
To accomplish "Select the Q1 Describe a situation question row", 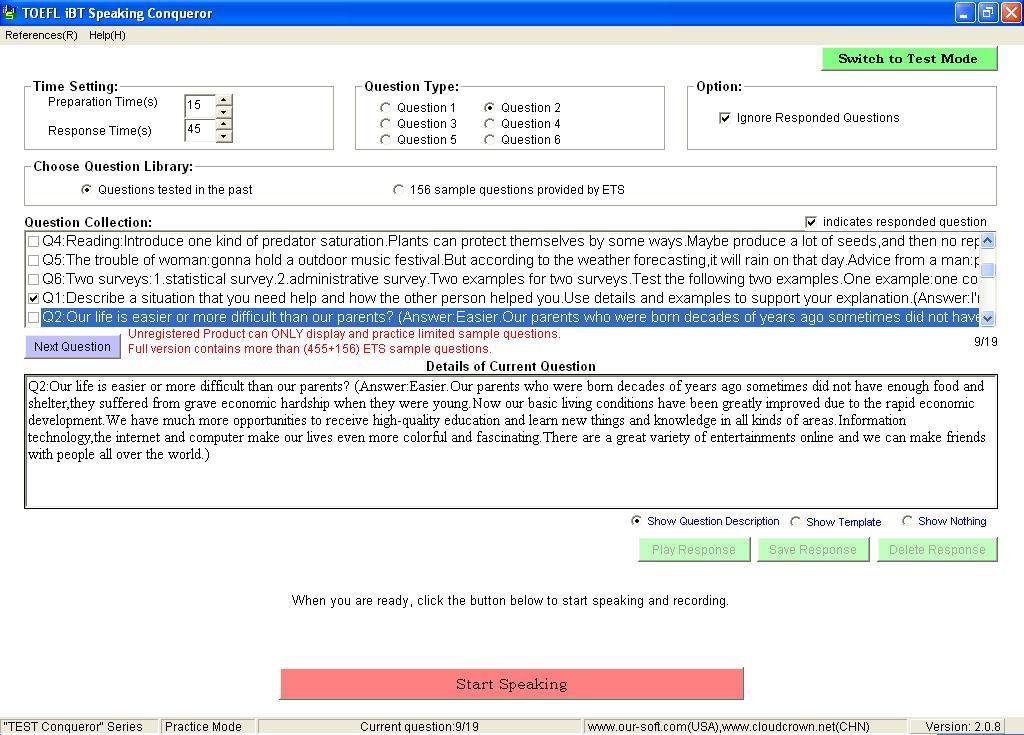I will click(509, 298).
